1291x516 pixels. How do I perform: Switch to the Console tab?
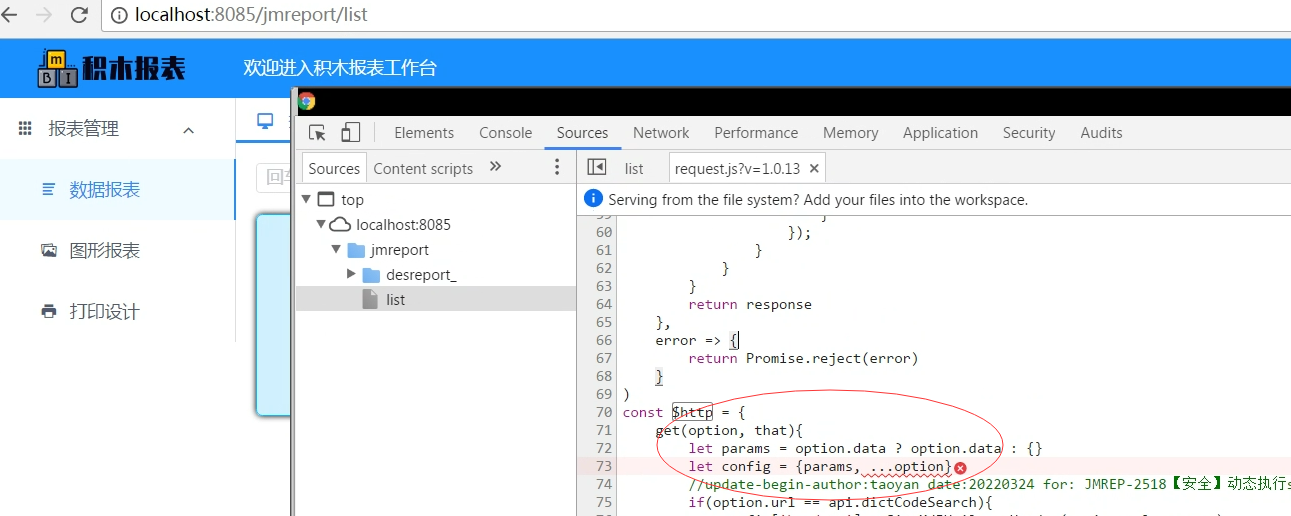(x=506, y=132)
